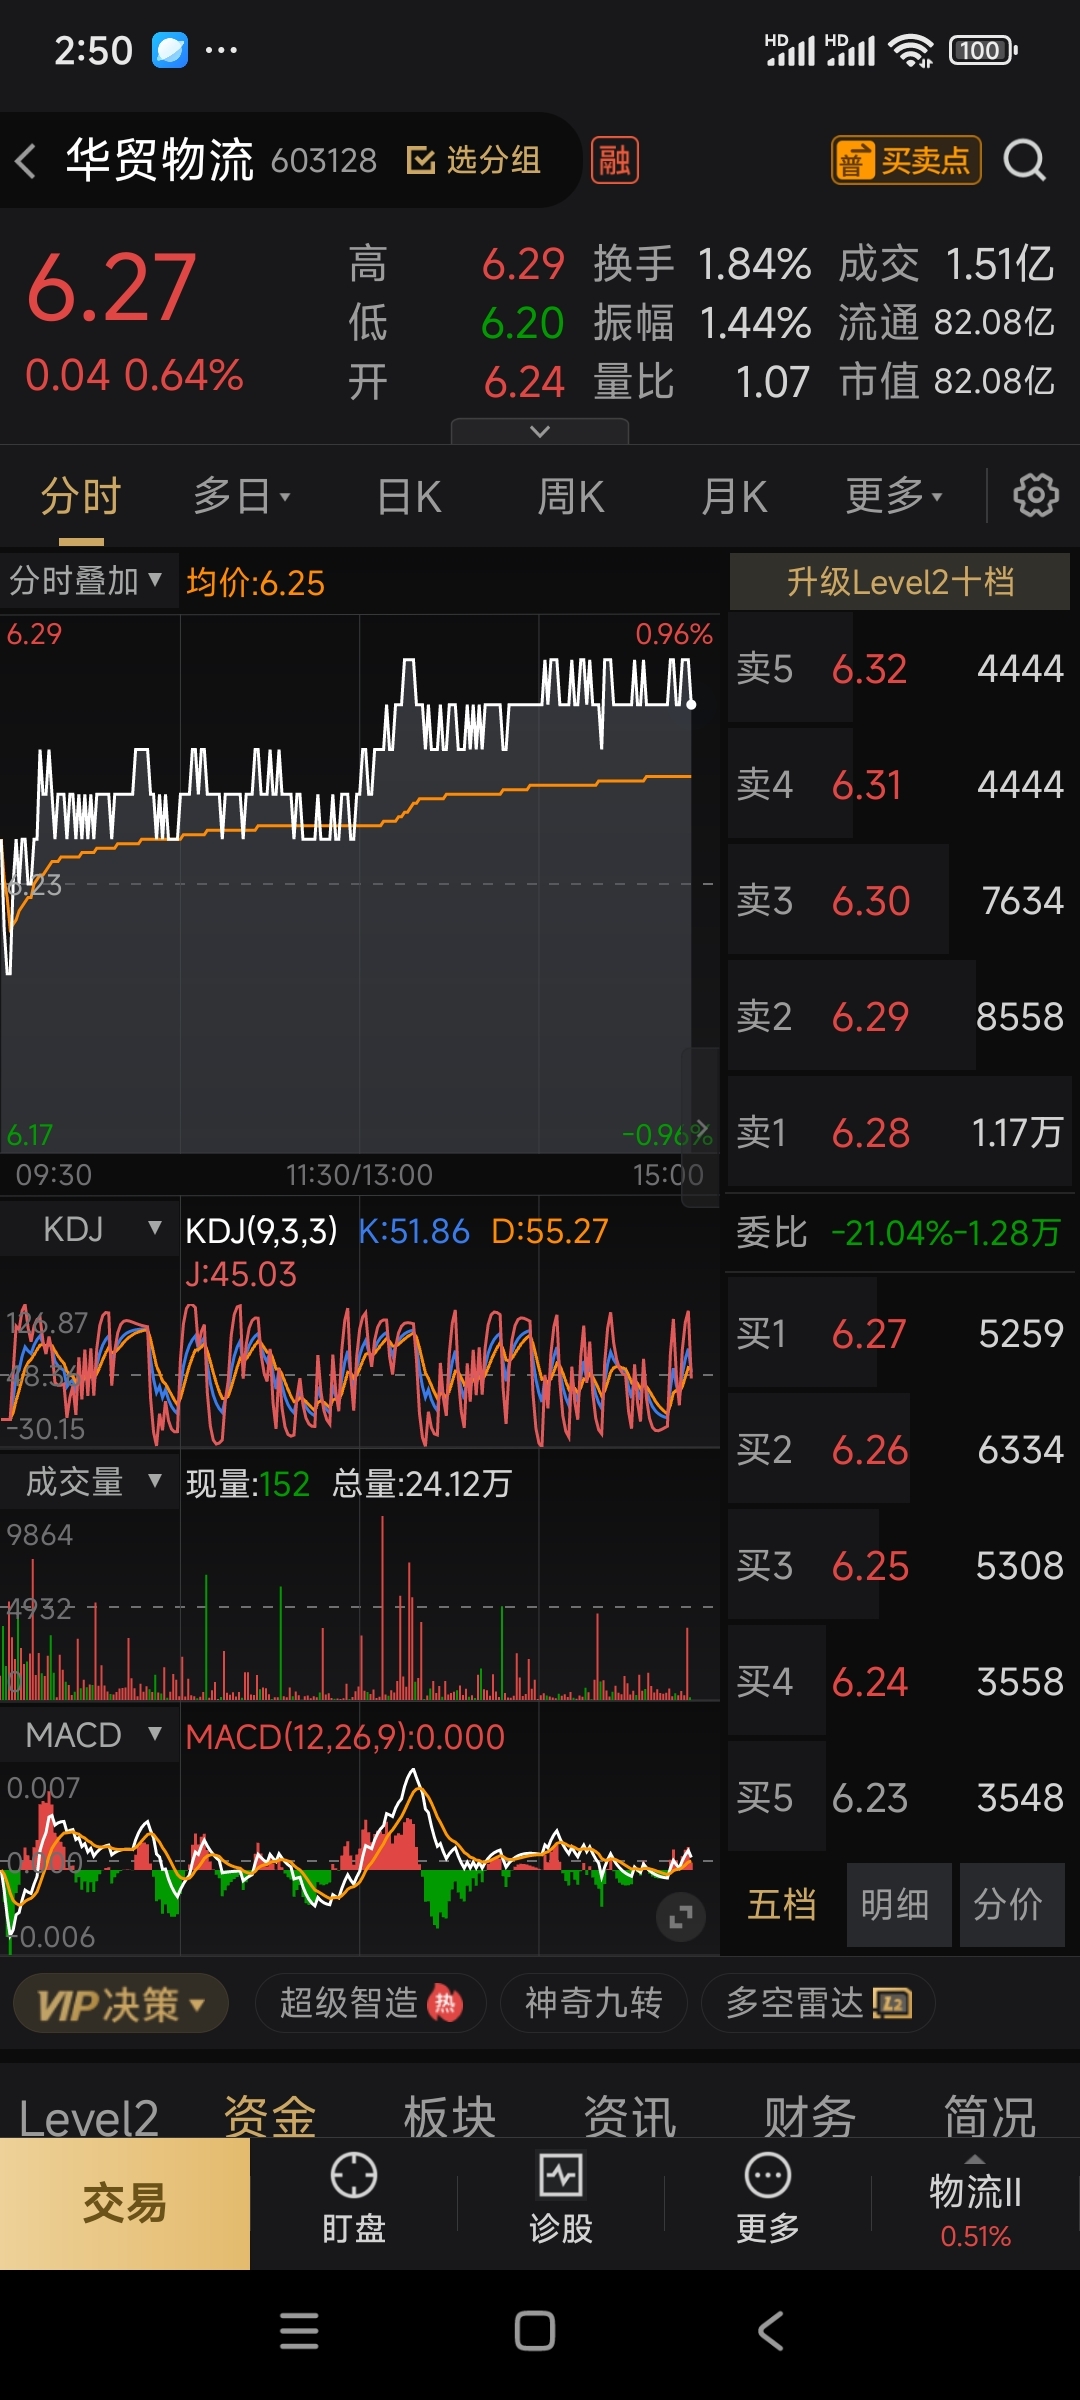Image resolution: width=1080 pixels, height=2400 pixels.
Task: Tap the volume bar chart
Action: pyautogui.click(x=360, y=1606)
